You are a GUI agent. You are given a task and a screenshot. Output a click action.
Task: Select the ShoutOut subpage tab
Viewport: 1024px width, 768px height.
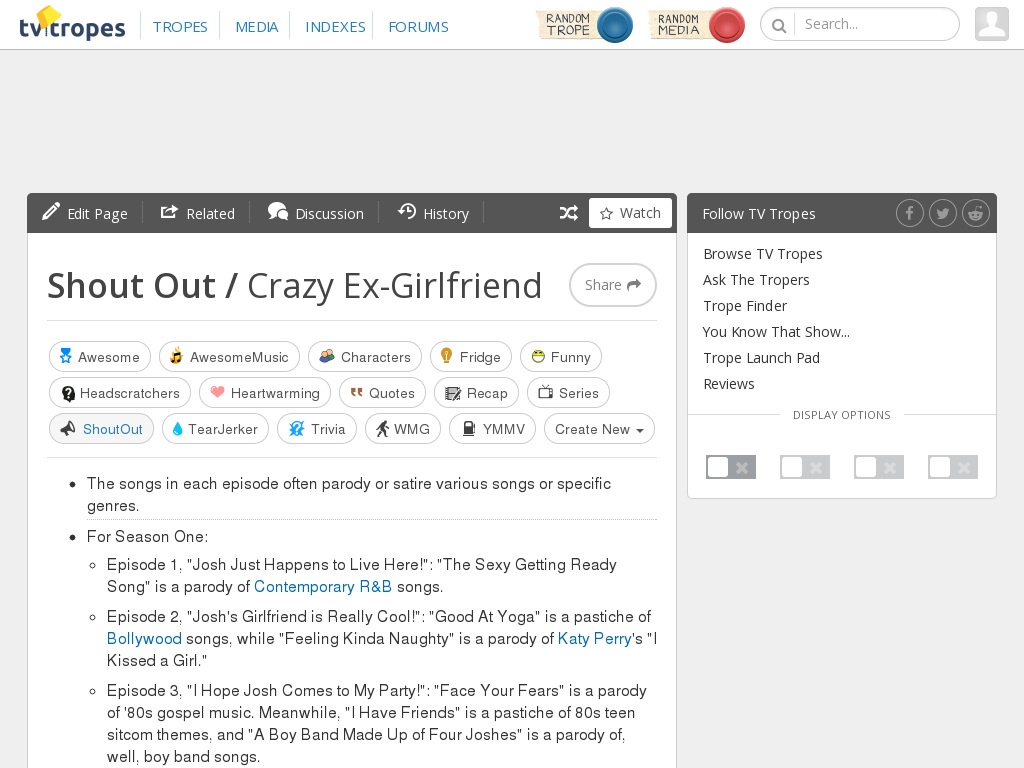pyautogui.click(x=101, y=428)
